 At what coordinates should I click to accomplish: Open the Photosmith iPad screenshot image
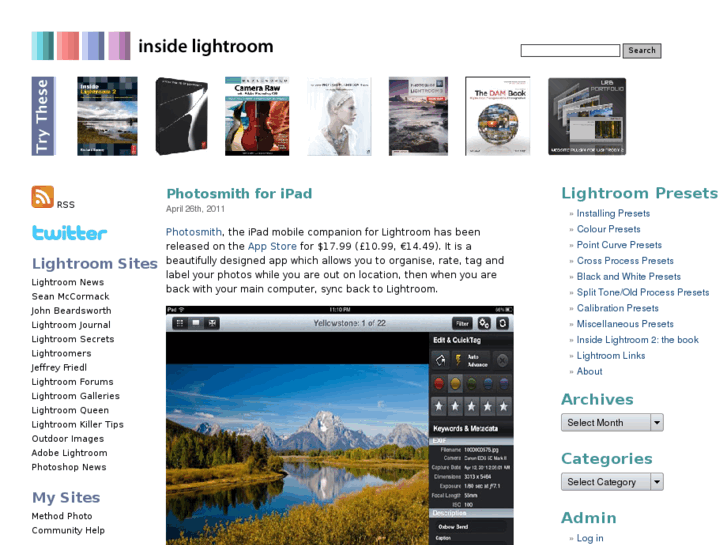click(340, 425)
